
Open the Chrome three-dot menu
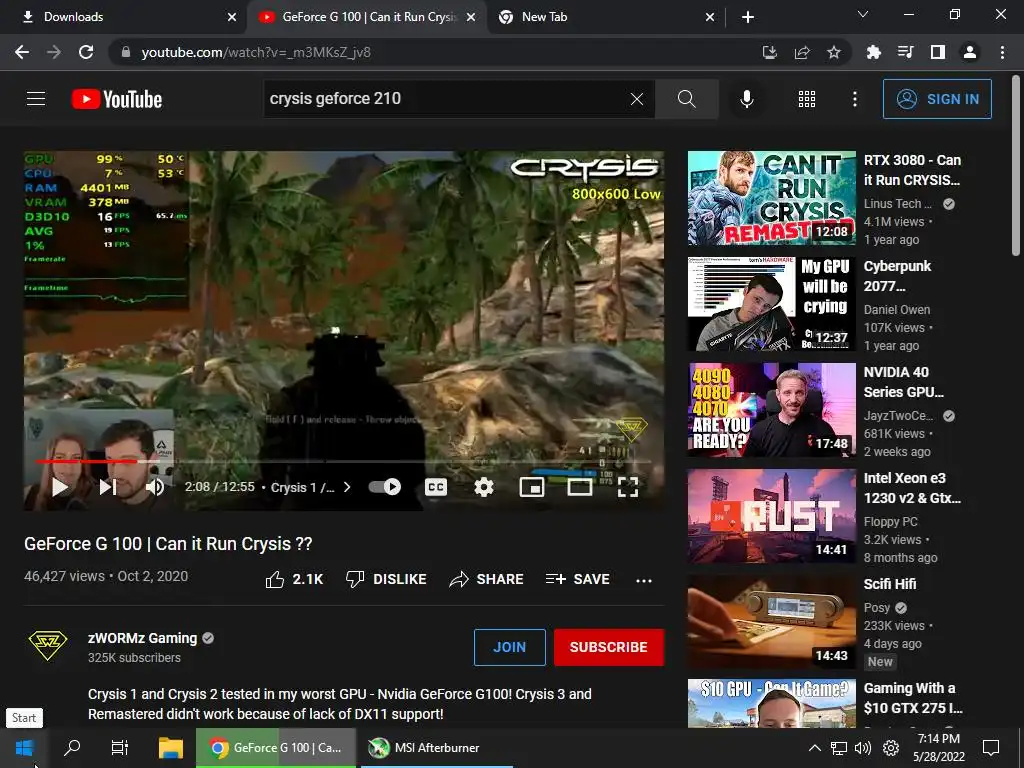click(1002, 52)
